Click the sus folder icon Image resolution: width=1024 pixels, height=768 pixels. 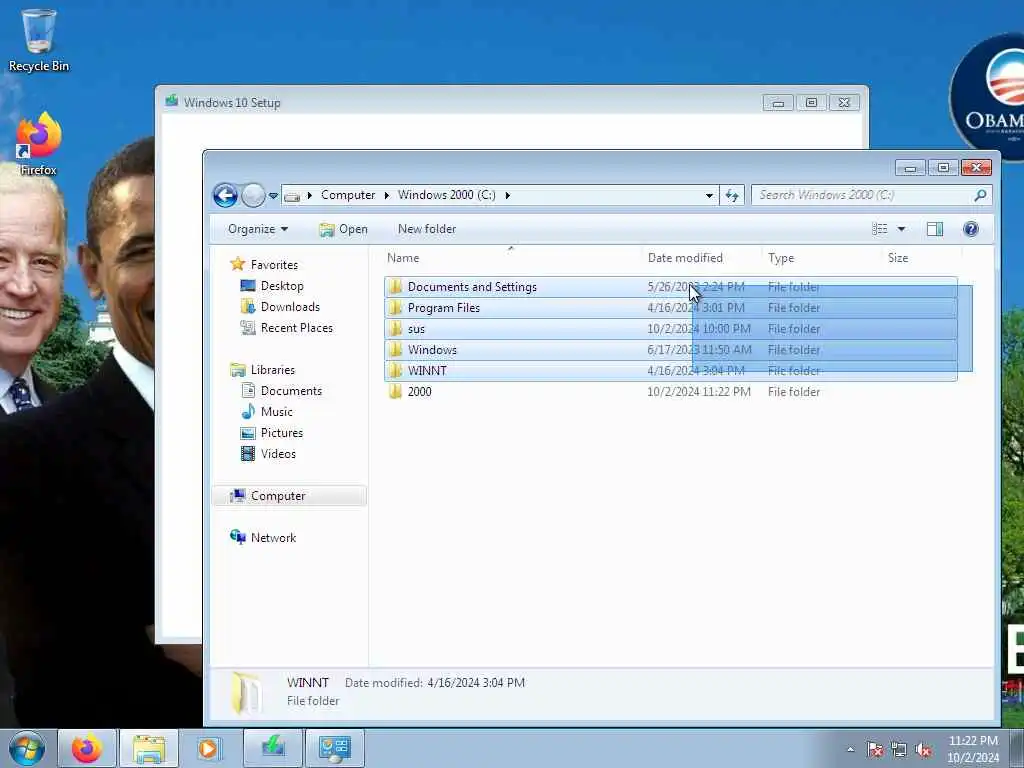[395, 329]
